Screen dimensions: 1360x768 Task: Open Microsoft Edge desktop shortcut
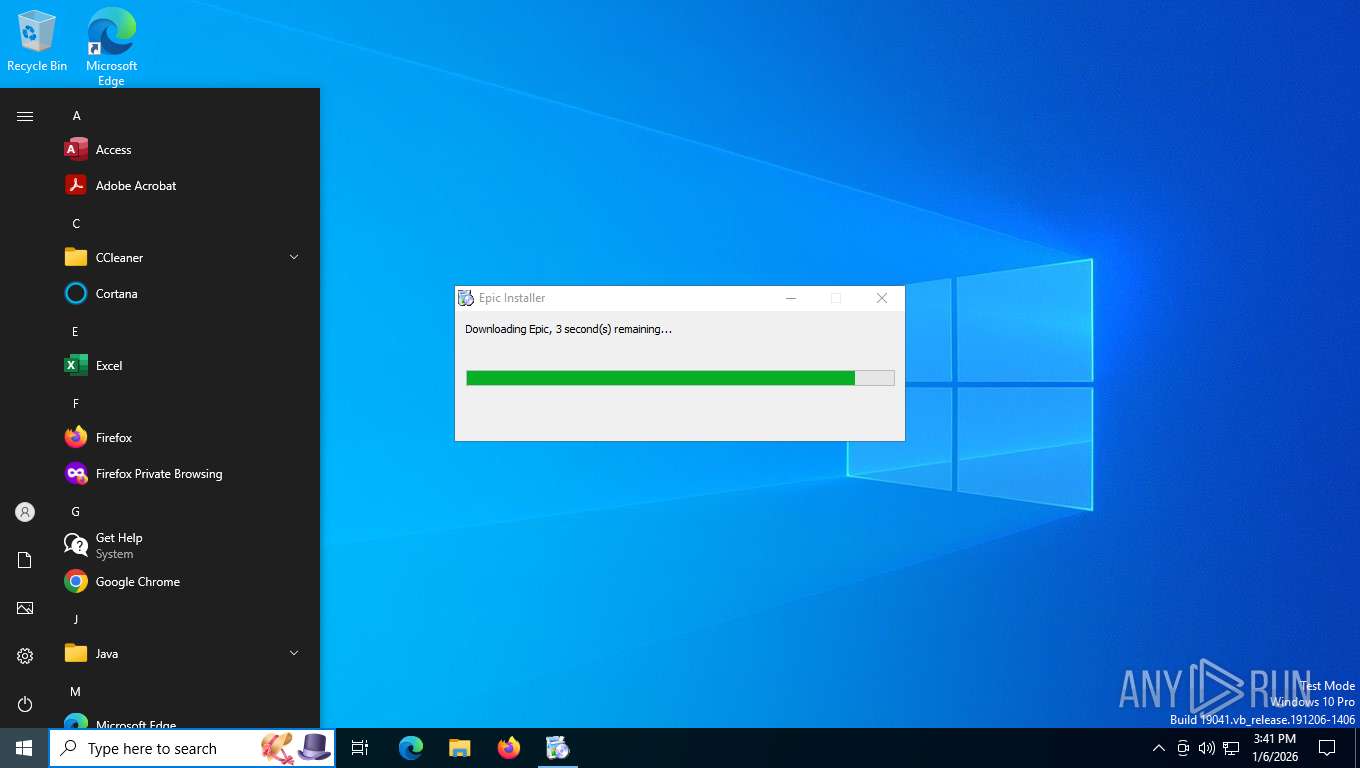(111, 46)
